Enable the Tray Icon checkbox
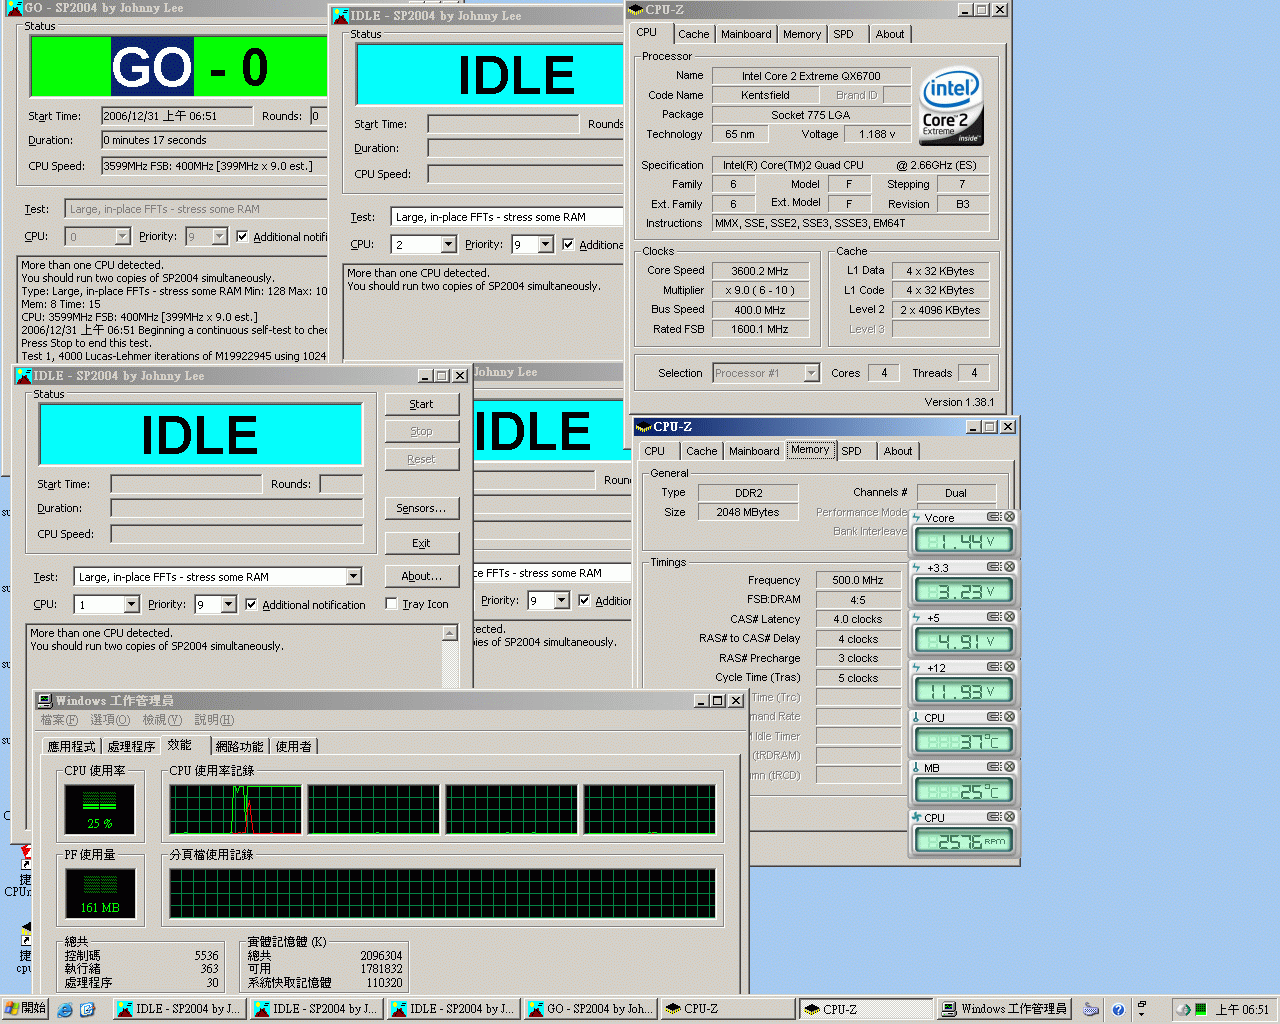 [391, 604]
